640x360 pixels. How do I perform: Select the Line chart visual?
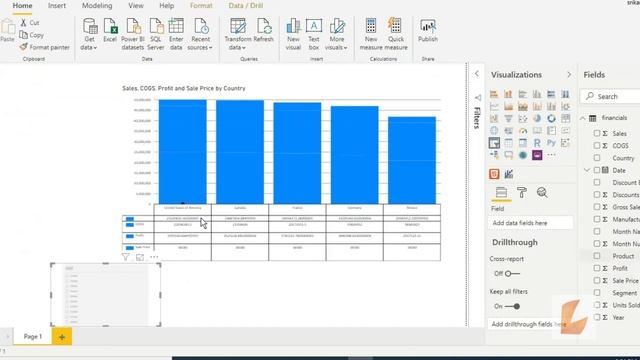(x=494, y=107)
